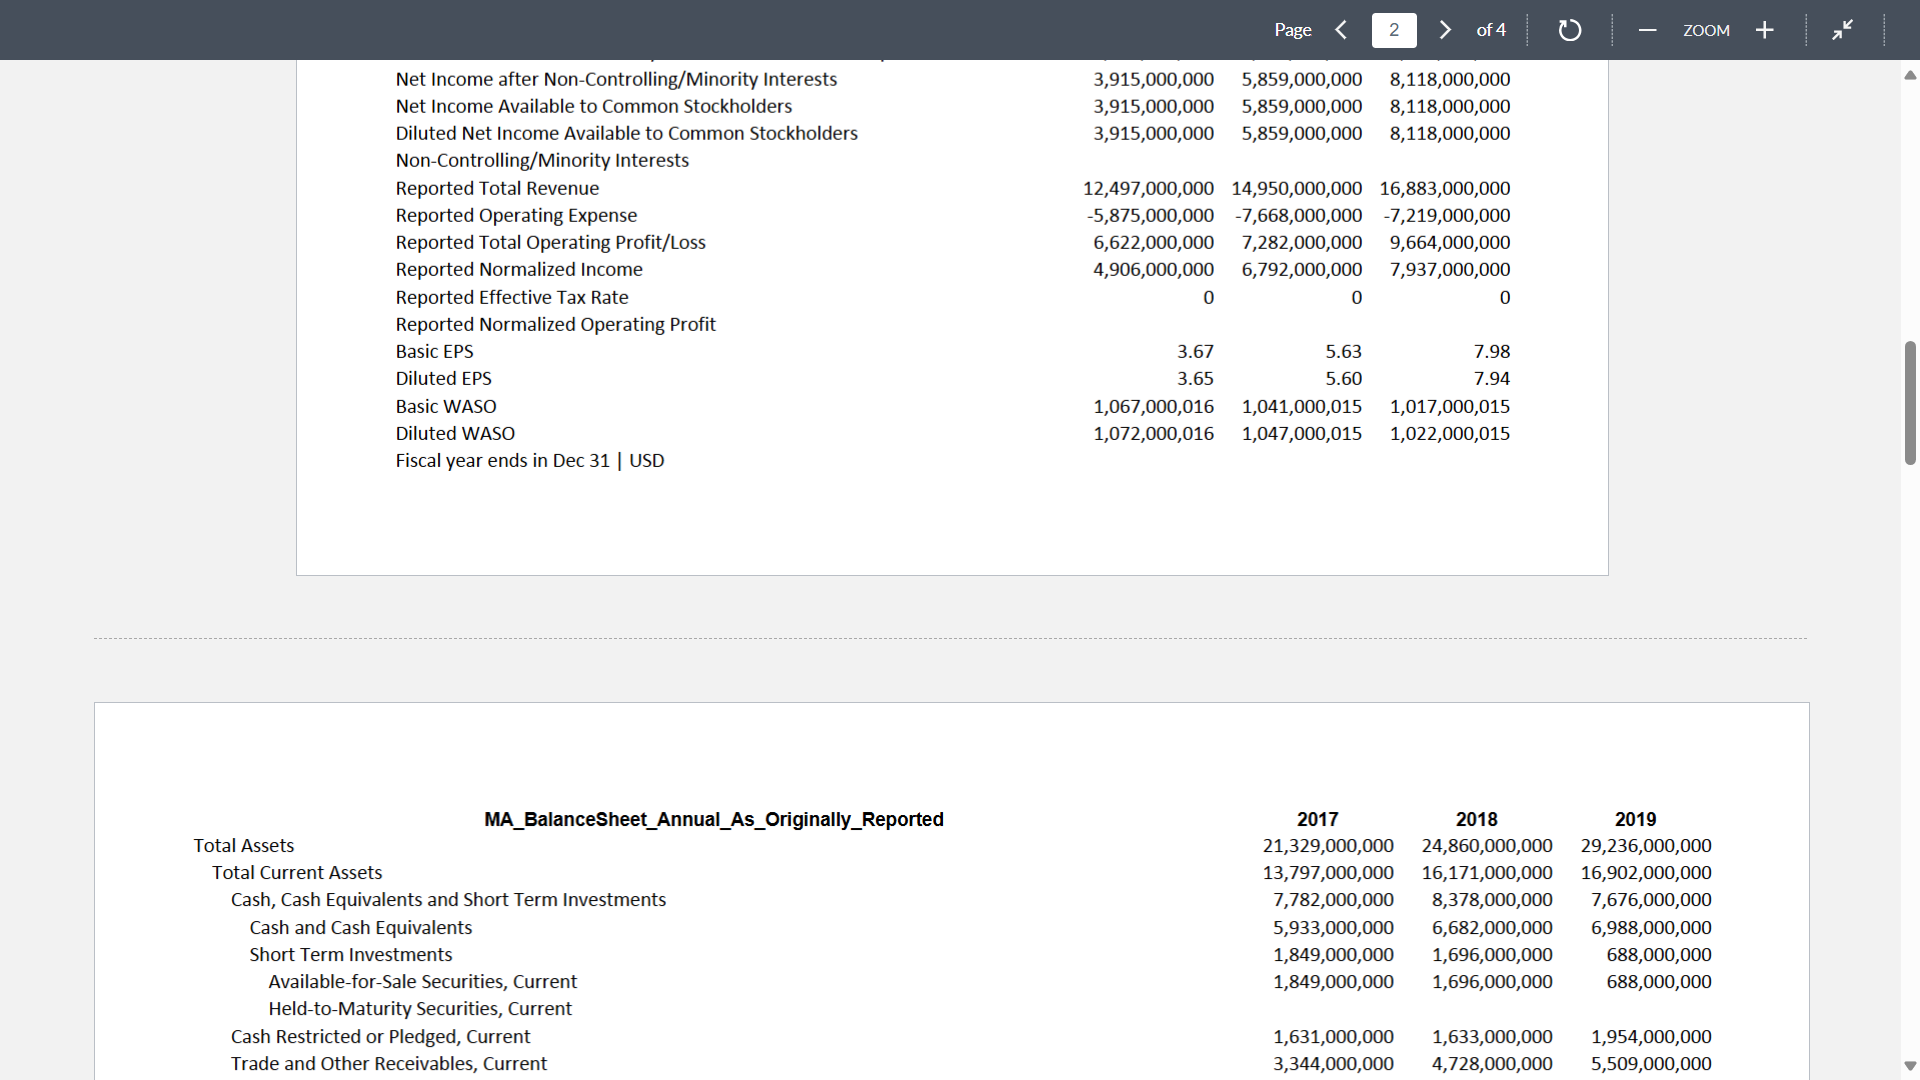Click the 2019 column header

(x=1635, y=819)
